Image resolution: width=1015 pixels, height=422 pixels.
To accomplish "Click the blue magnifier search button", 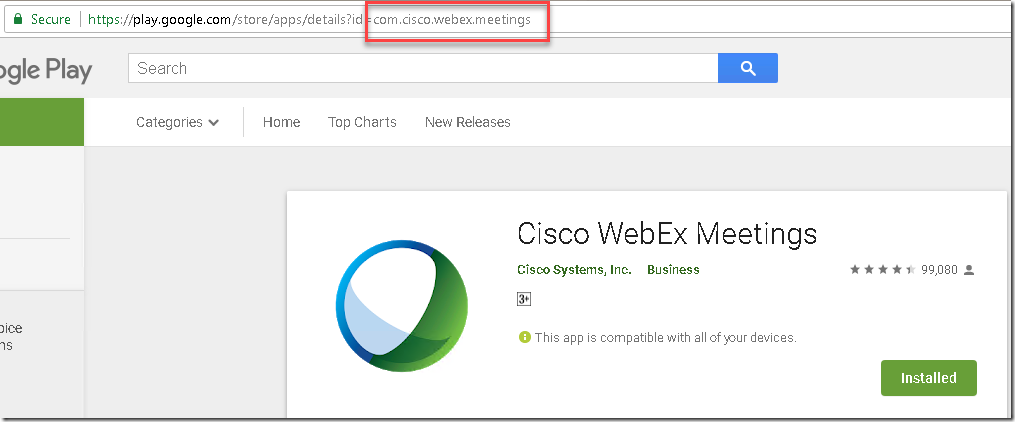I will 747,68.
